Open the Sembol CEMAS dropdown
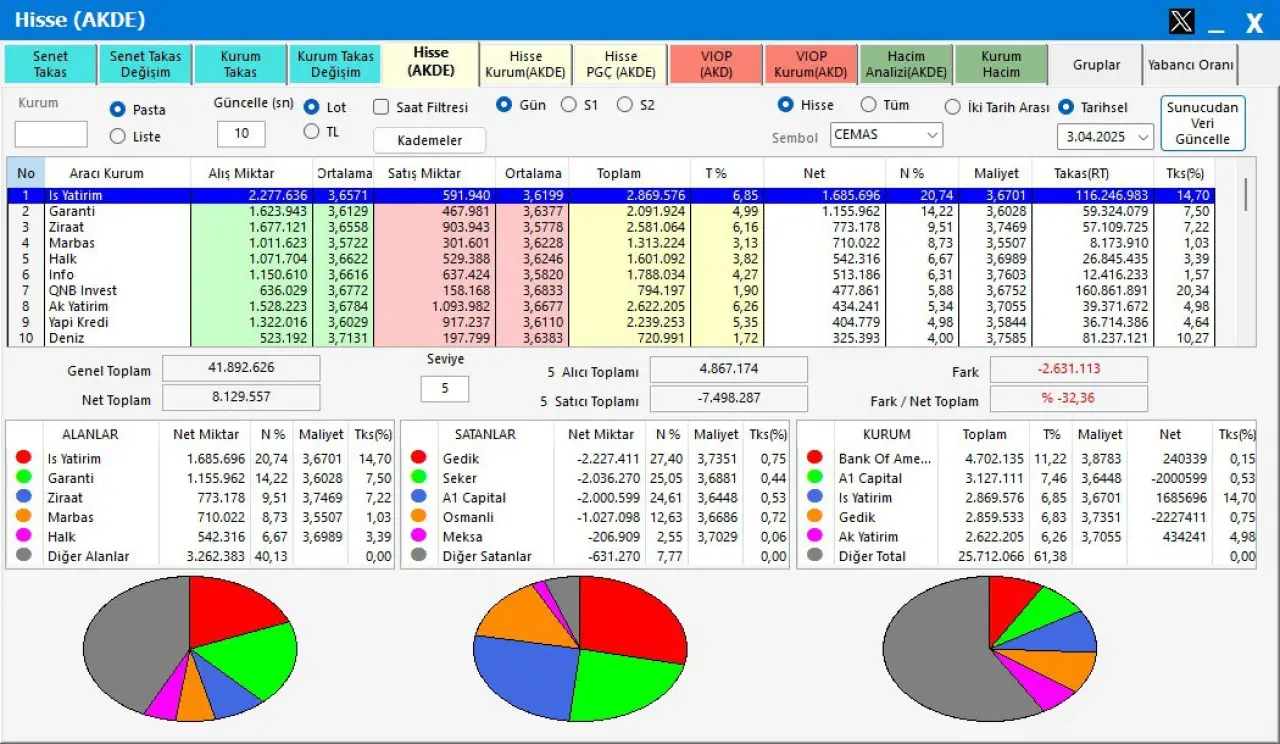The image size is (1280, 744). (x=886, y=135)
